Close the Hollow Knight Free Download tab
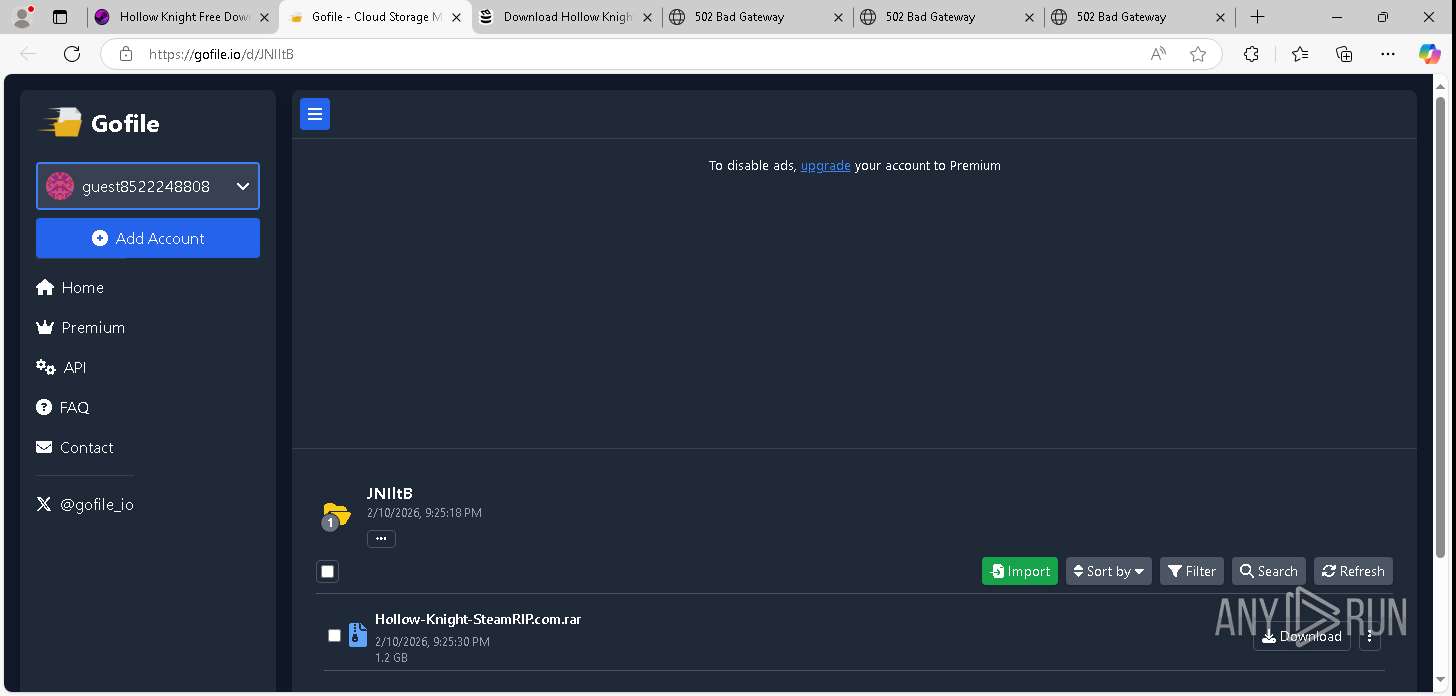Screen dimensions: 1456x696 pyautogui.click(x=264, y=17)
